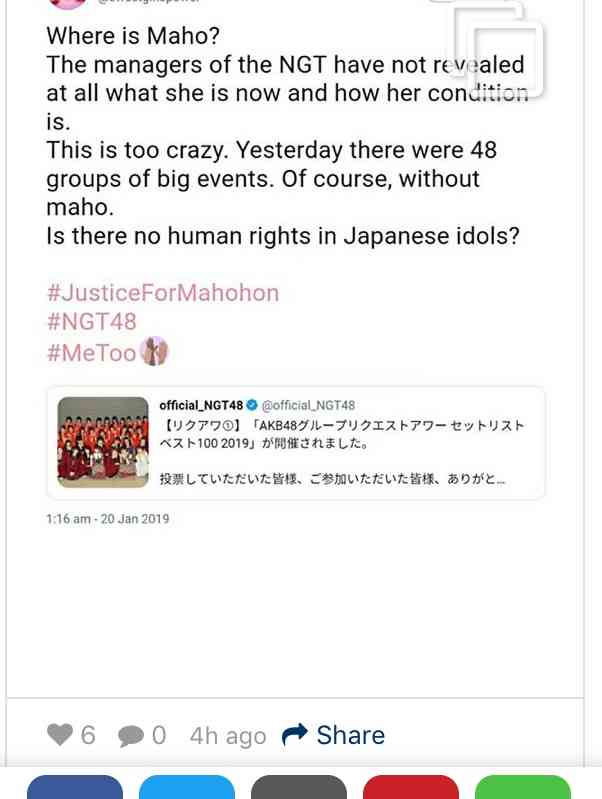This screenshot has width=602, height=799.
Task: Click the raised hands emoji after #MeToo
Action: [x=154, y=351]
